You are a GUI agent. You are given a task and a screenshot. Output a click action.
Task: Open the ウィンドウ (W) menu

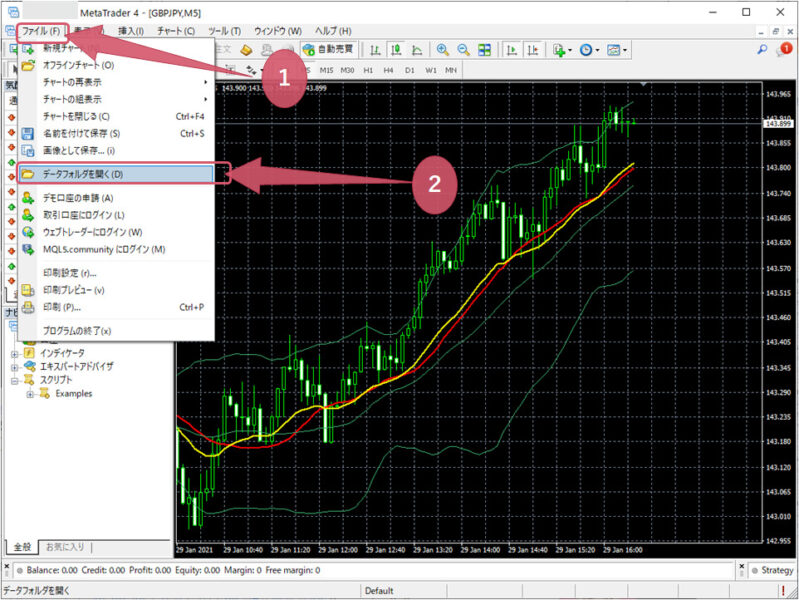[x=278, y=31]
